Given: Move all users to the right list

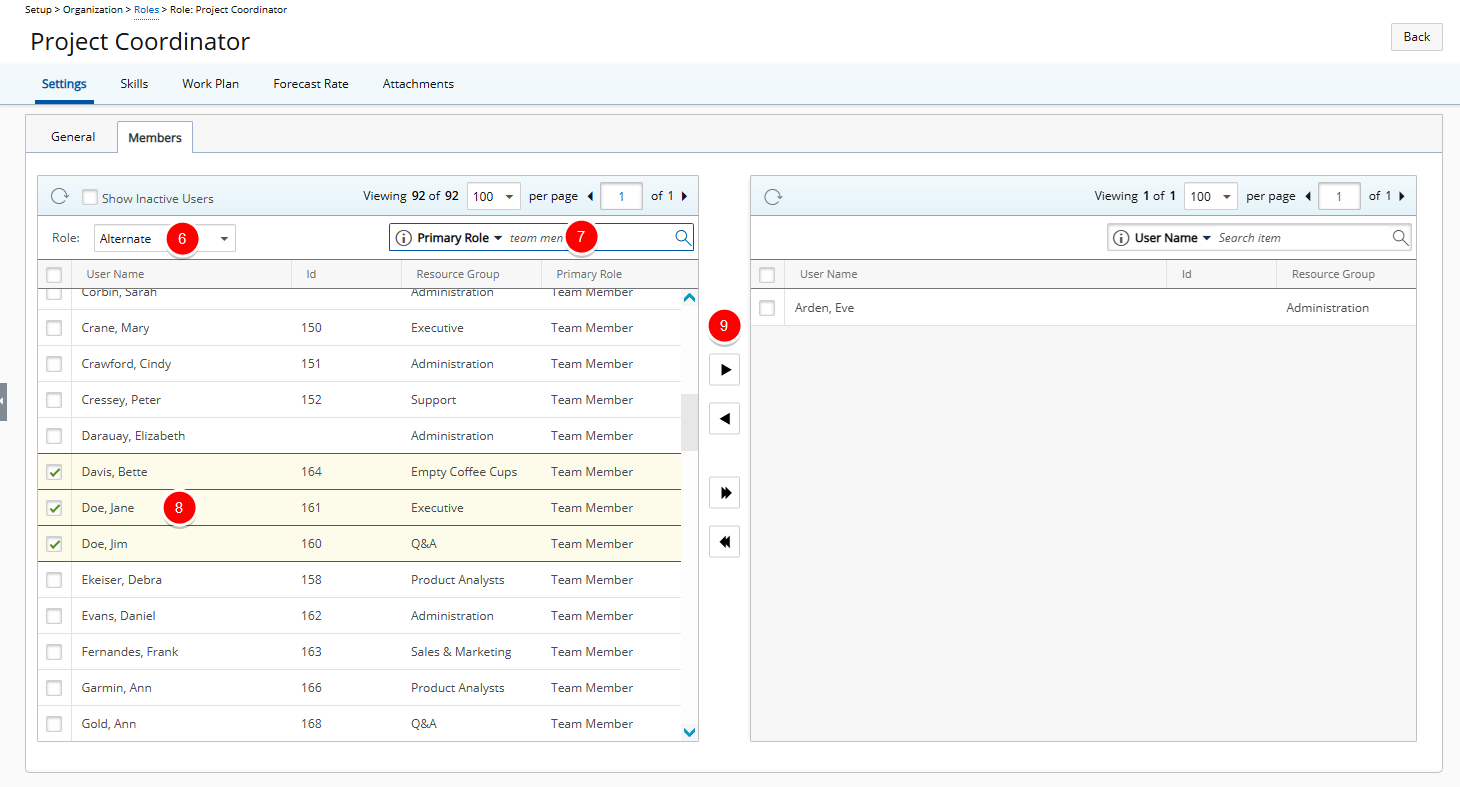Looking at the screenshot, I should (x=725, y=493).
